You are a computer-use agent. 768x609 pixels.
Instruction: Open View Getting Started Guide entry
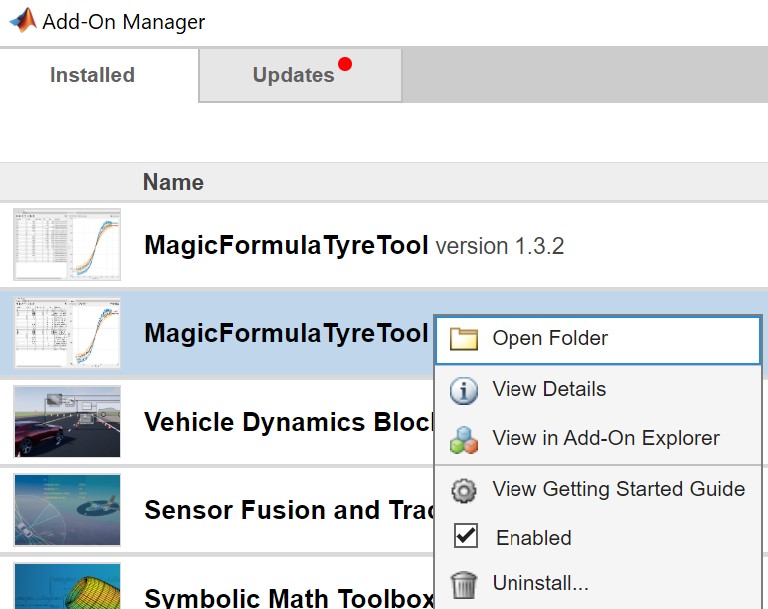click(618, 489)
